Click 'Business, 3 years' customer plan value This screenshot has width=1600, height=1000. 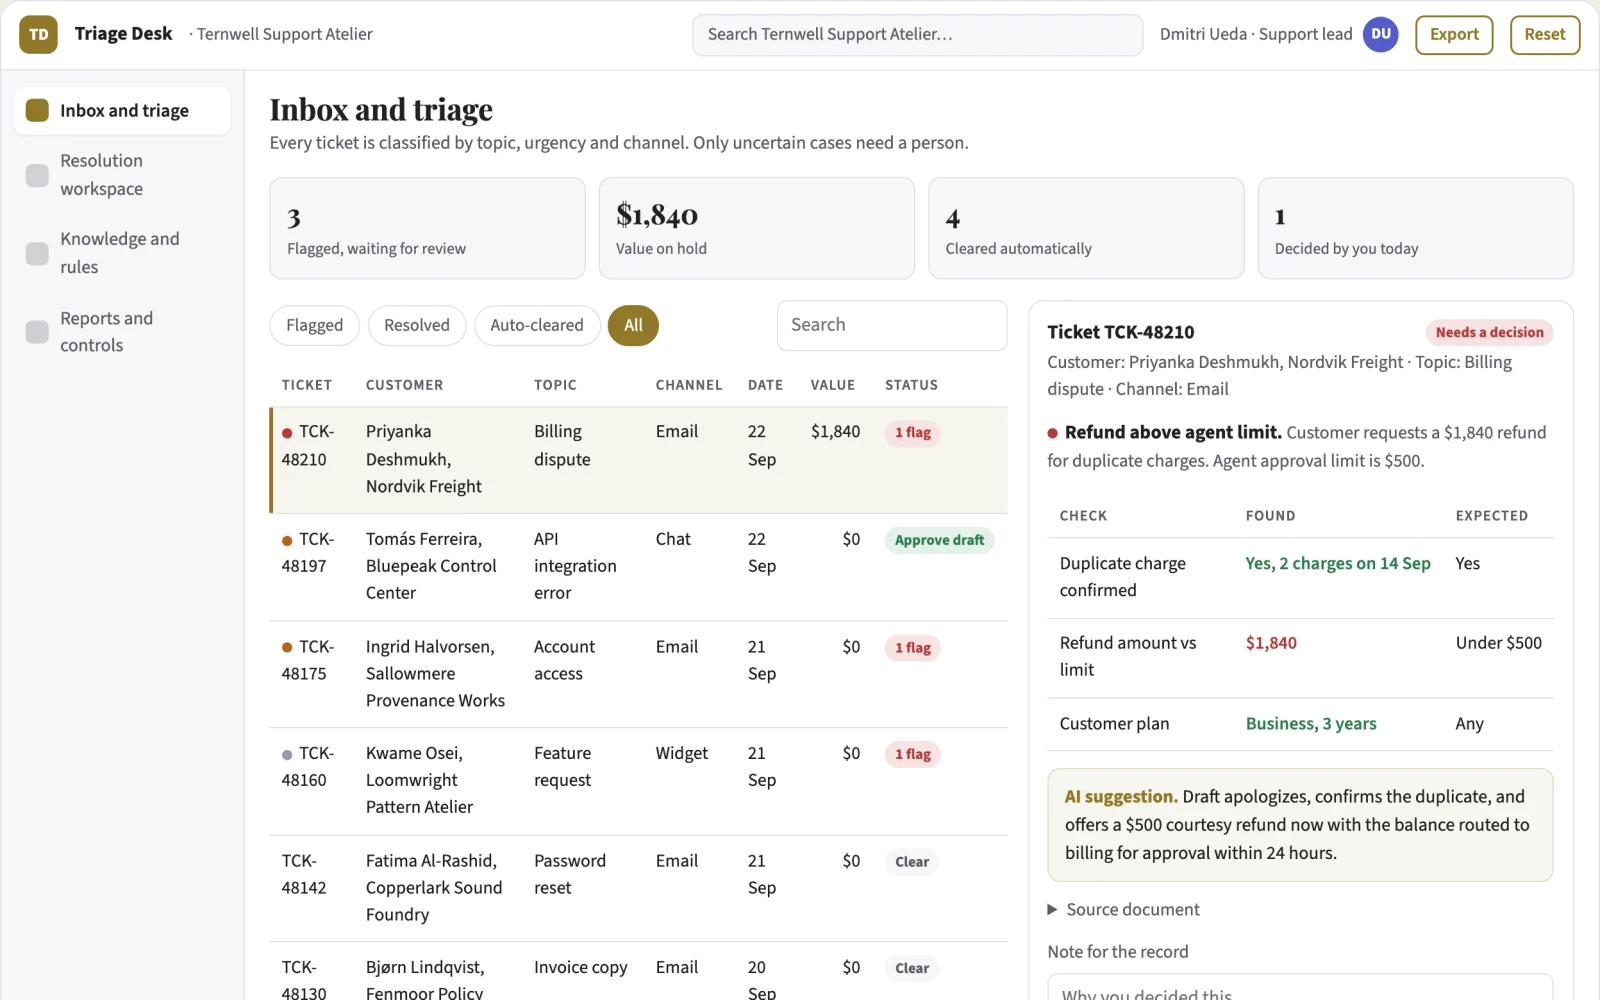(x=1311, y=724)
